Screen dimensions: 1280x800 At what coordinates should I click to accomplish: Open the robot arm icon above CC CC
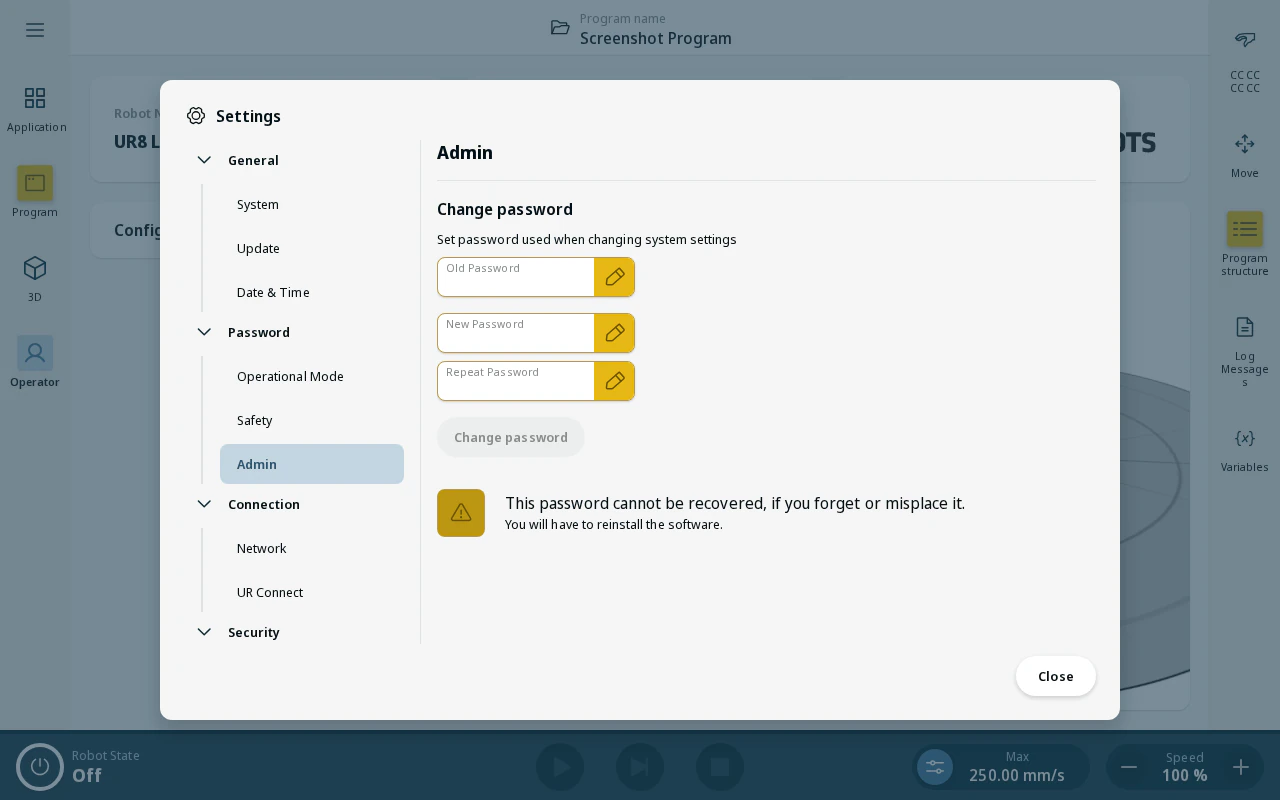[1245, 40]
